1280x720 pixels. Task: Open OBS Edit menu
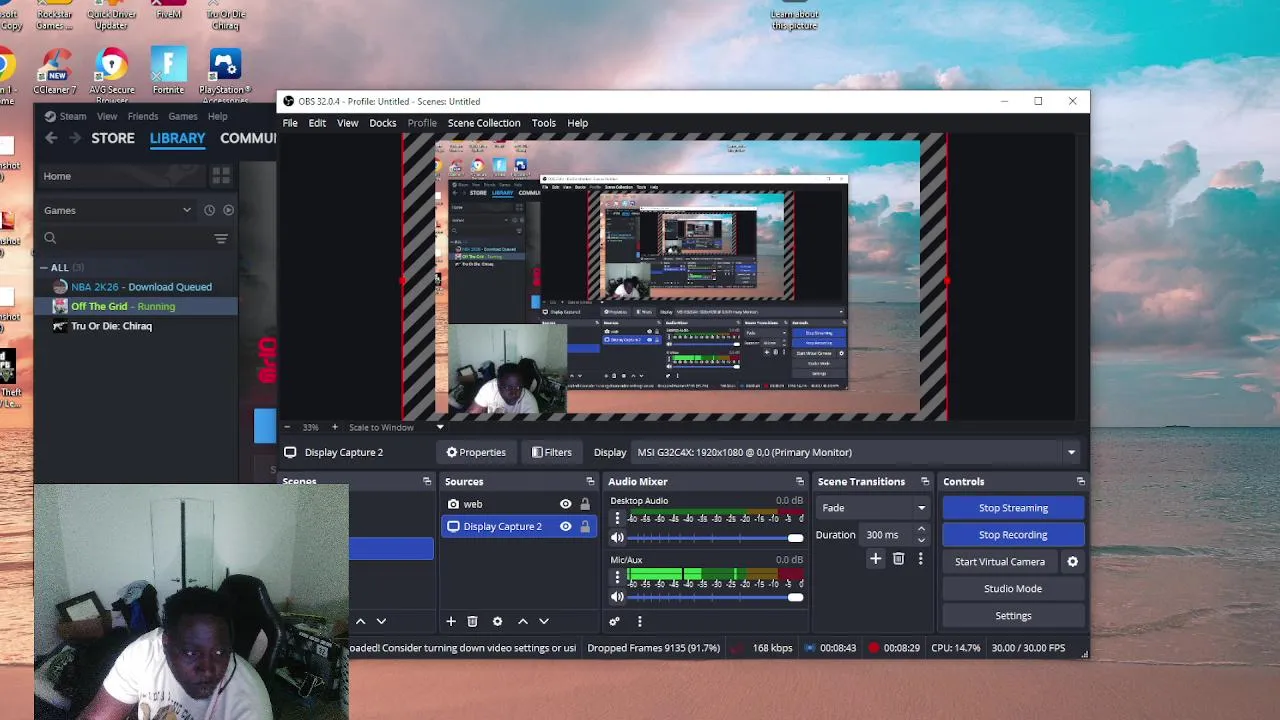[x=317, y=123]
